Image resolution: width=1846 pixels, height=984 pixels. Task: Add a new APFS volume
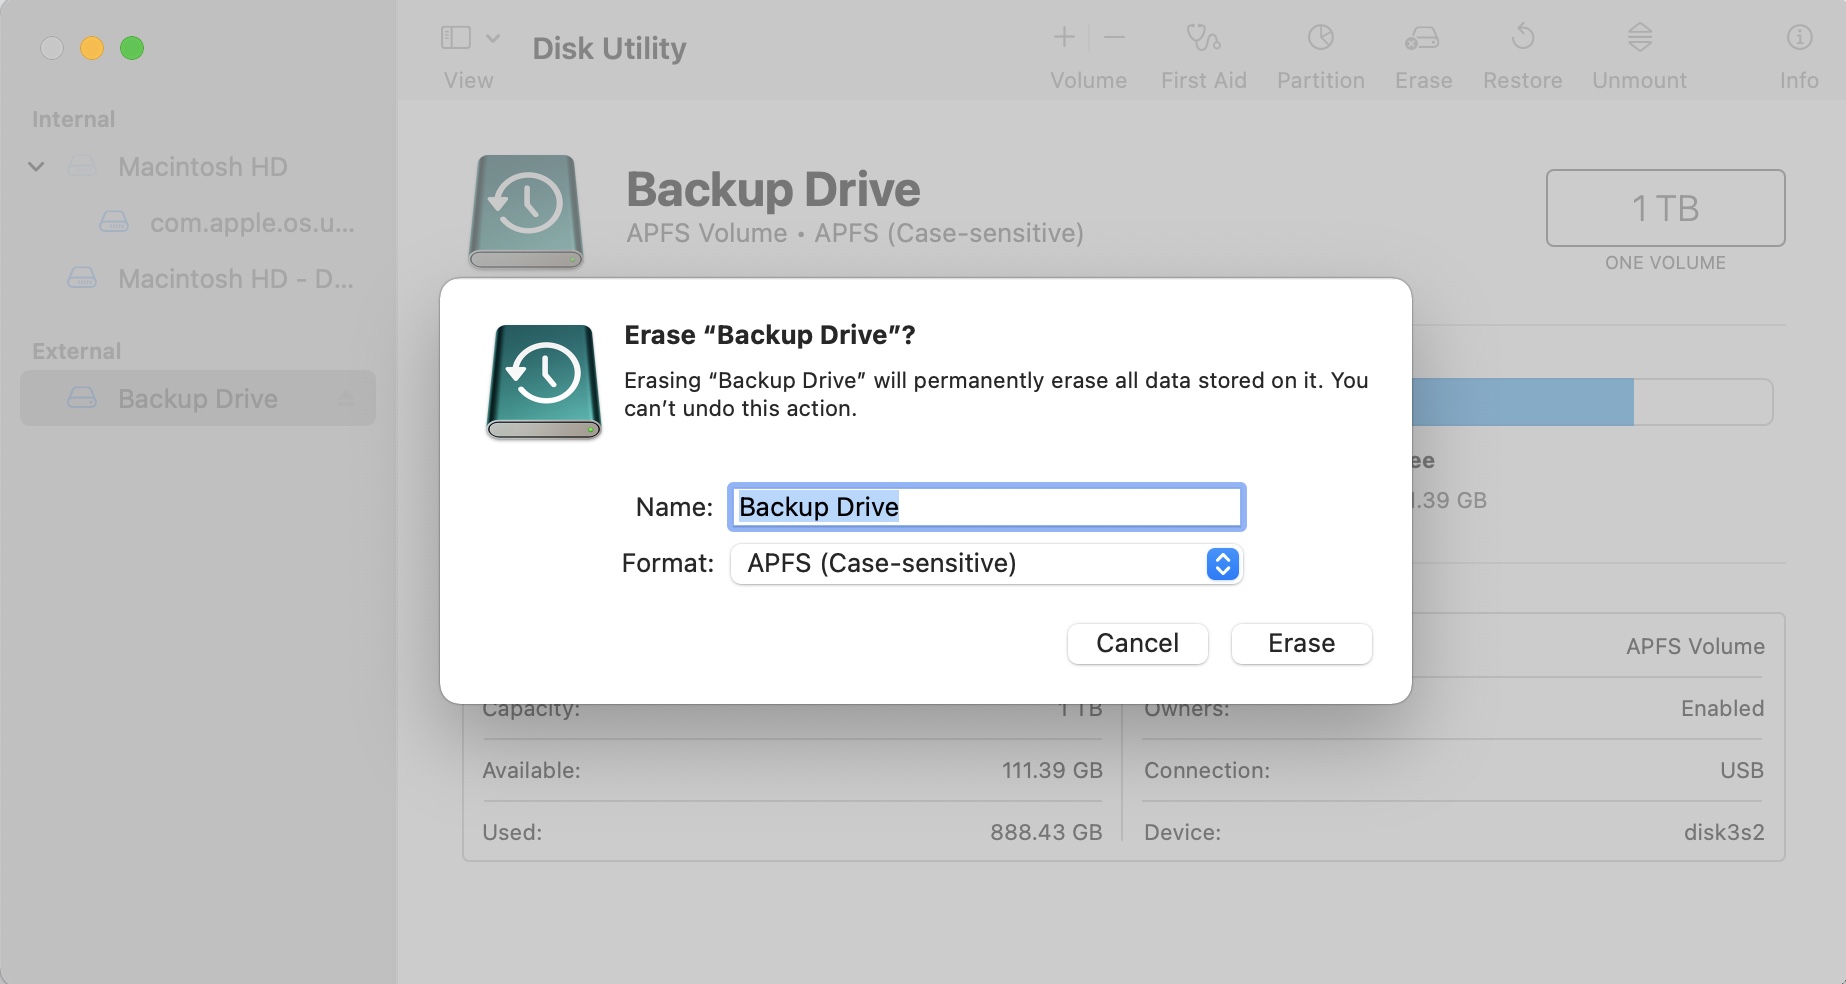point(1063,38)
